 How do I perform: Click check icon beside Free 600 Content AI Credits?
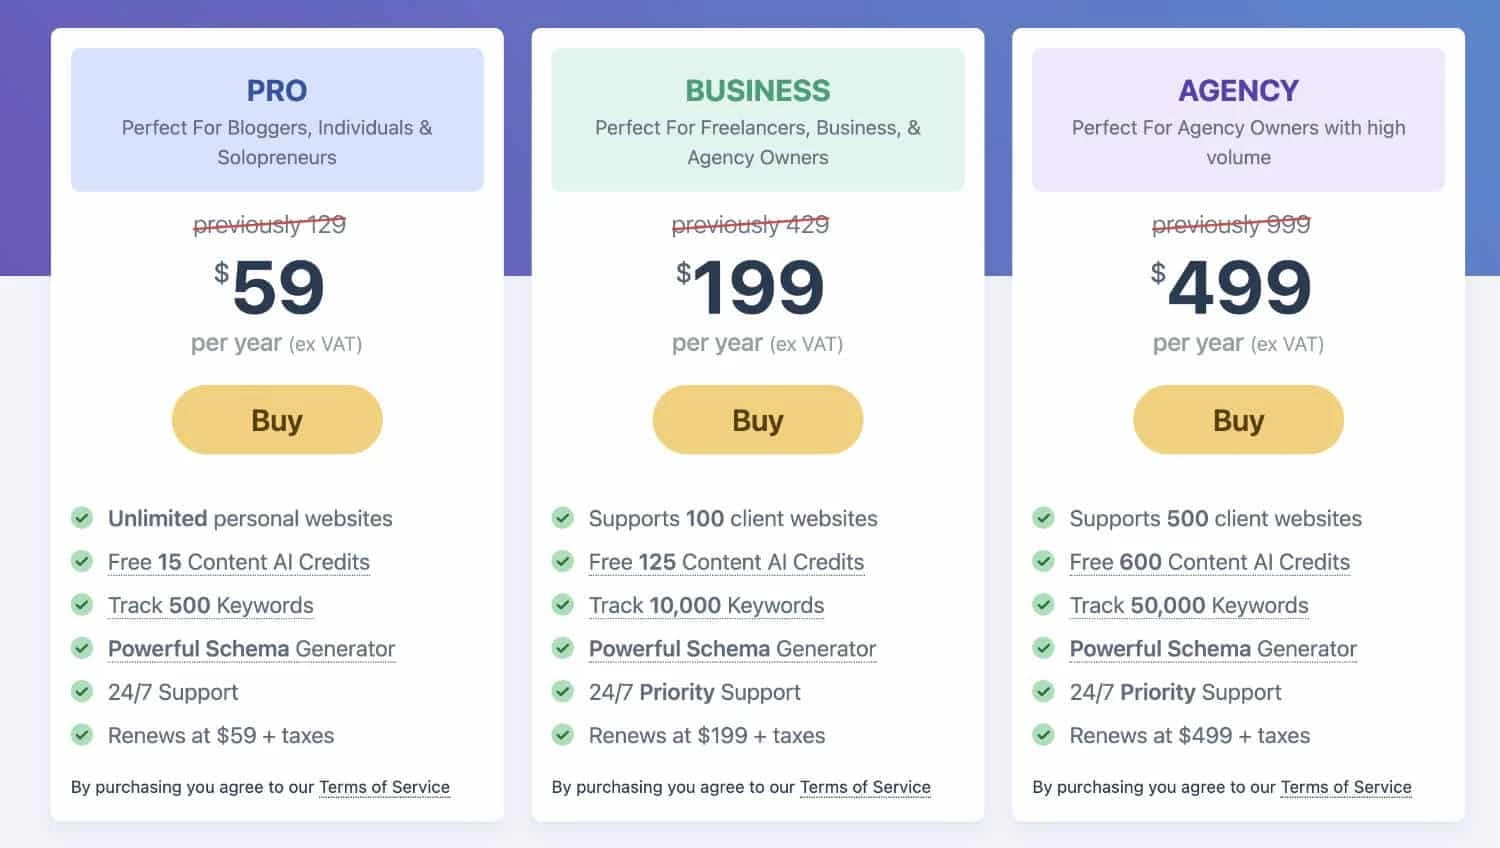coord(1043,561)
